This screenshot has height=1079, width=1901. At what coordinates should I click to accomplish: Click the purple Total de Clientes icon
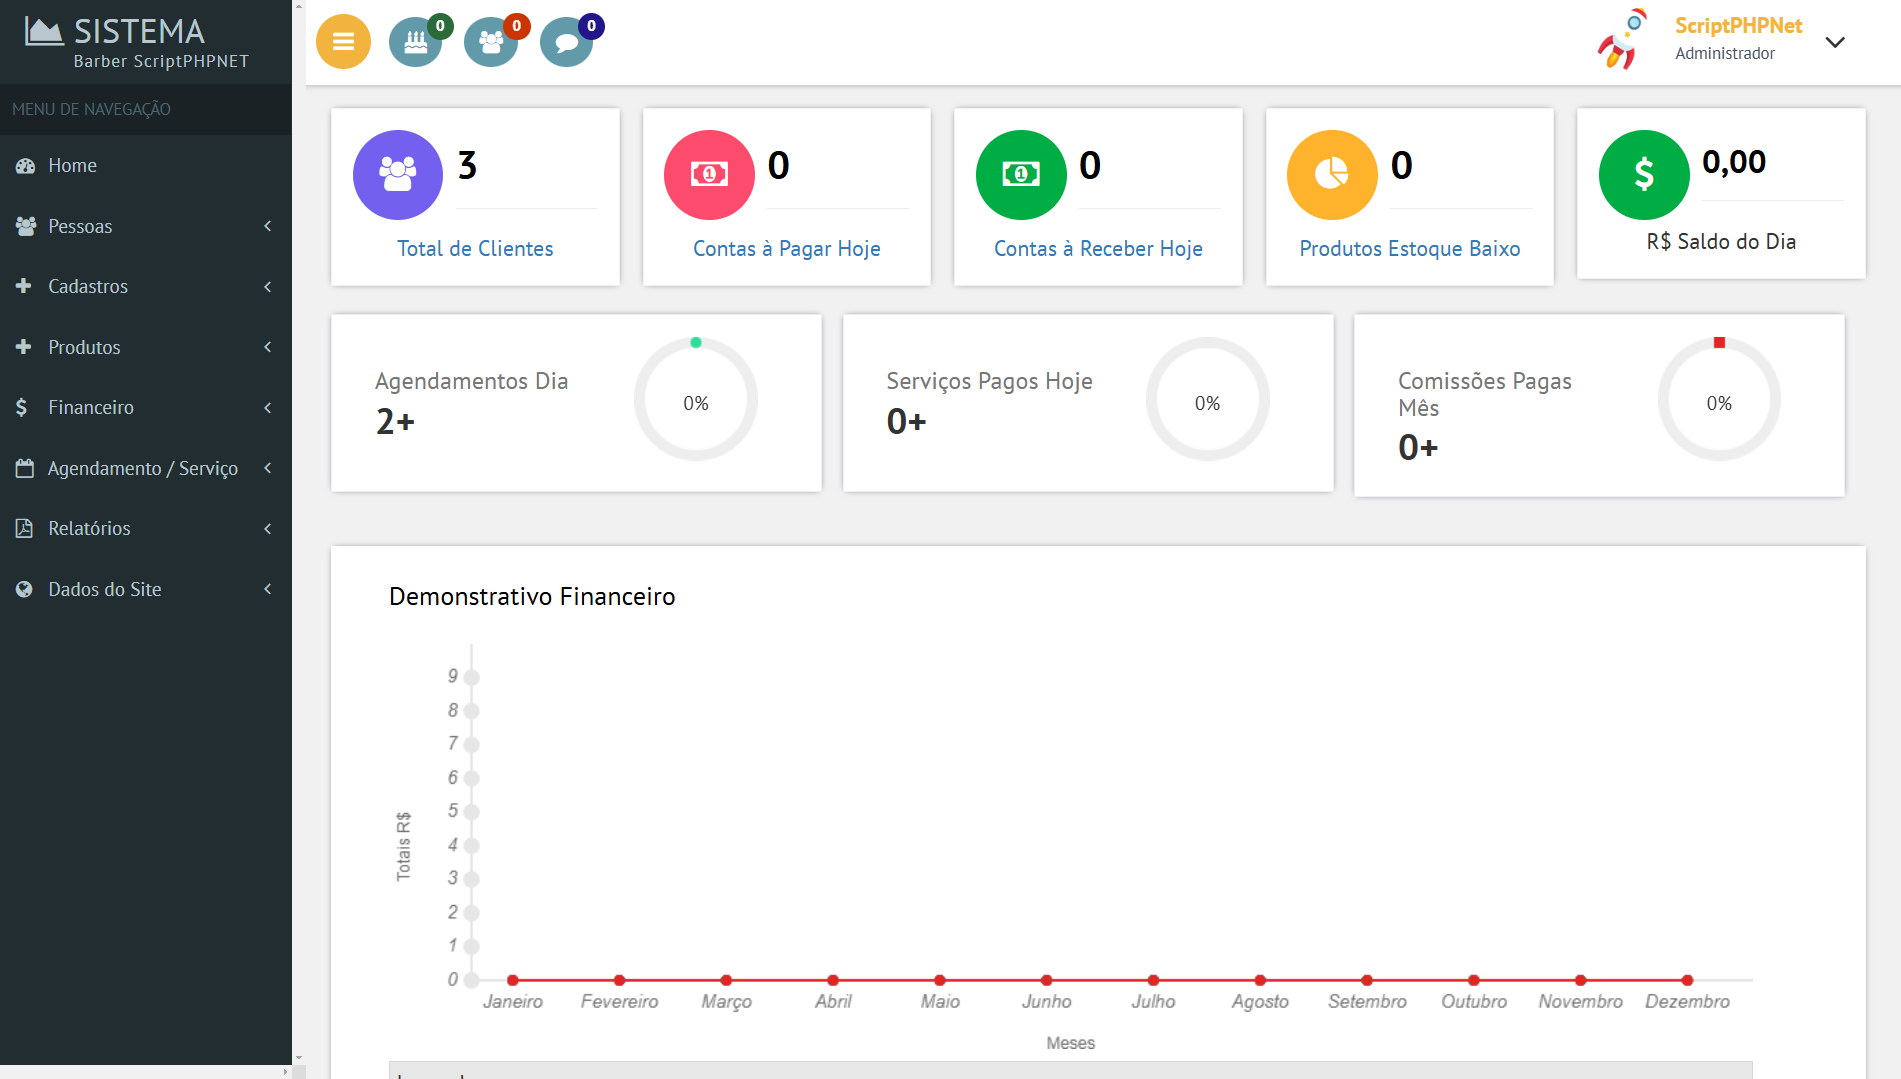tap(397, 175)
